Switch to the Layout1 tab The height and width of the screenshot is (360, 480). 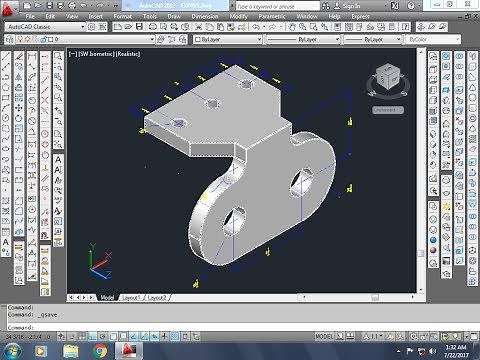coord(131,297)
